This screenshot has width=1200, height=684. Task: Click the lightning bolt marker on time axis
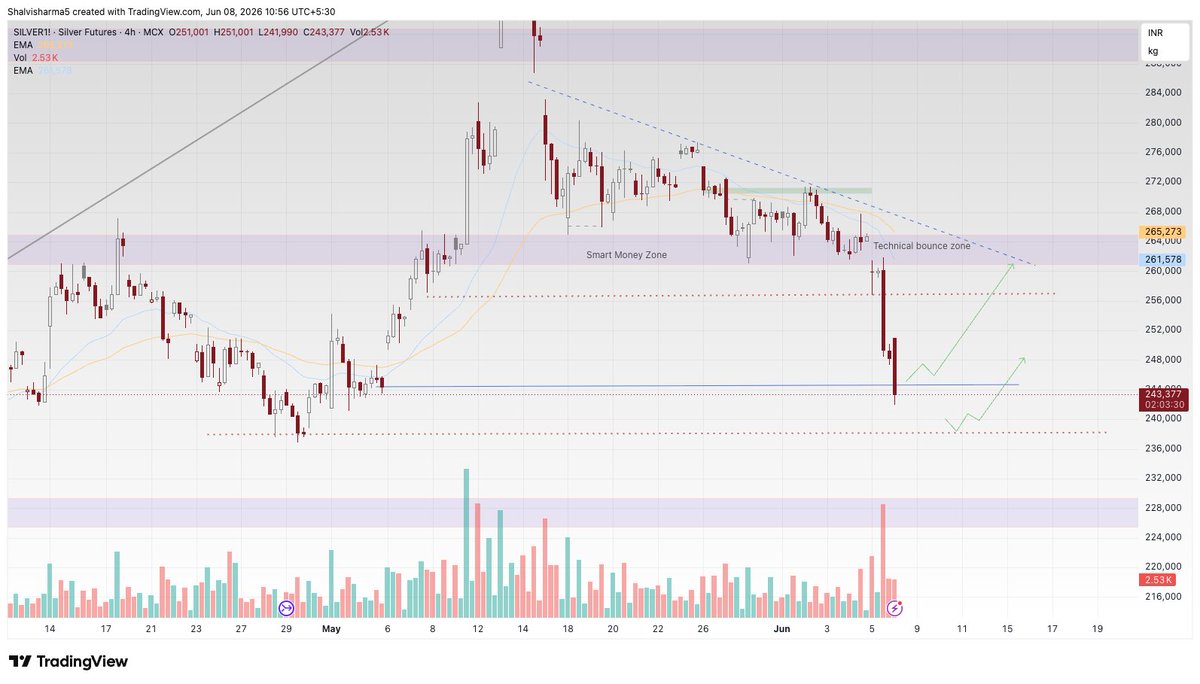pos(896,608)
